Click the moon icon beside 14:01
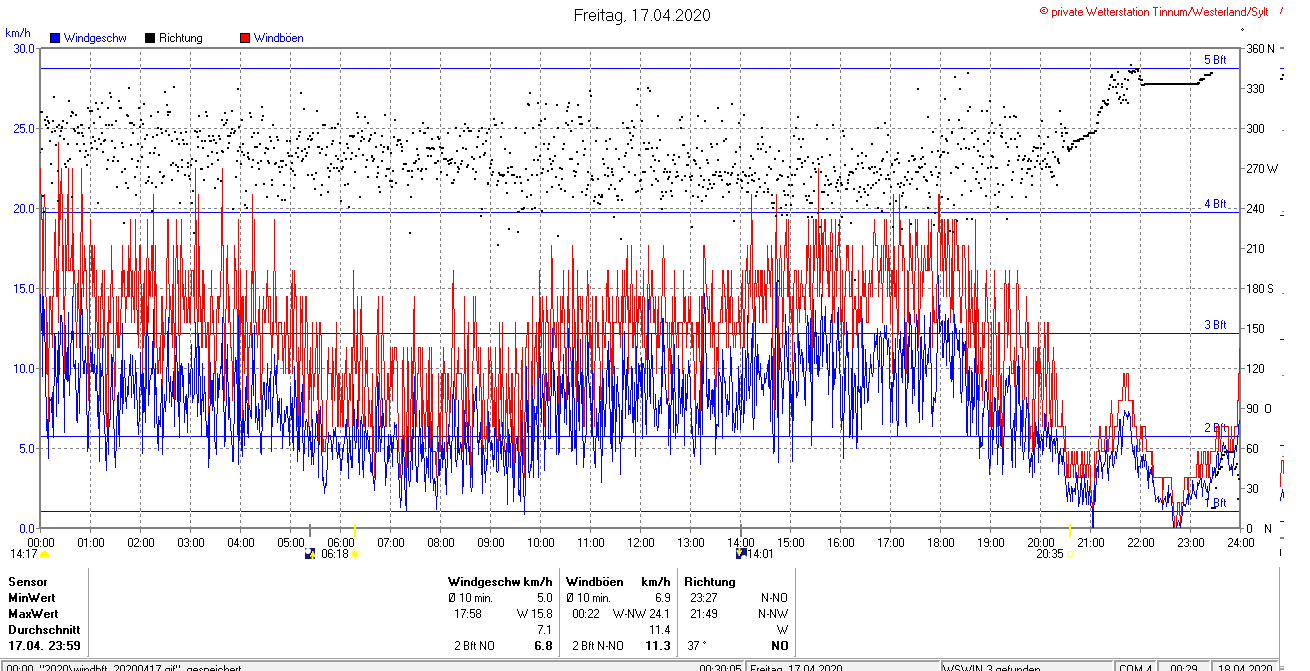The height and width of the screenshot is (671, 1310). click(741, 553)
